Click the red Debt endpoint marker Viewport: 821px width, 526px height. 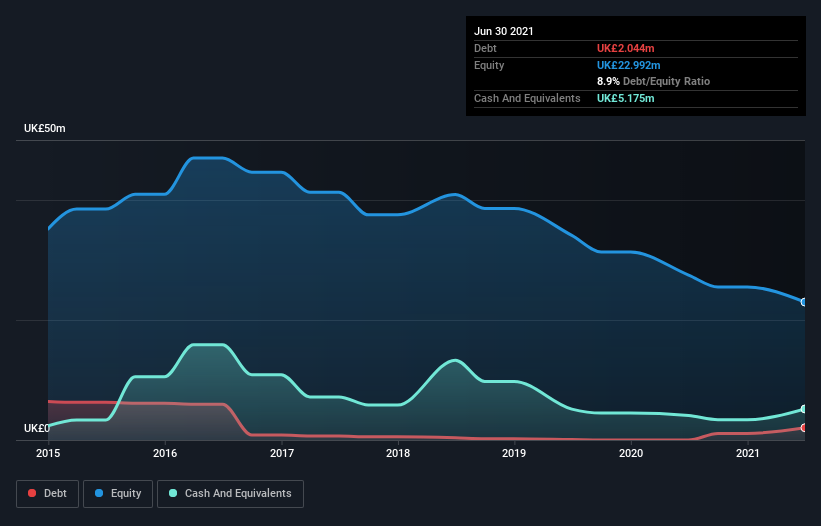point(804,428)
